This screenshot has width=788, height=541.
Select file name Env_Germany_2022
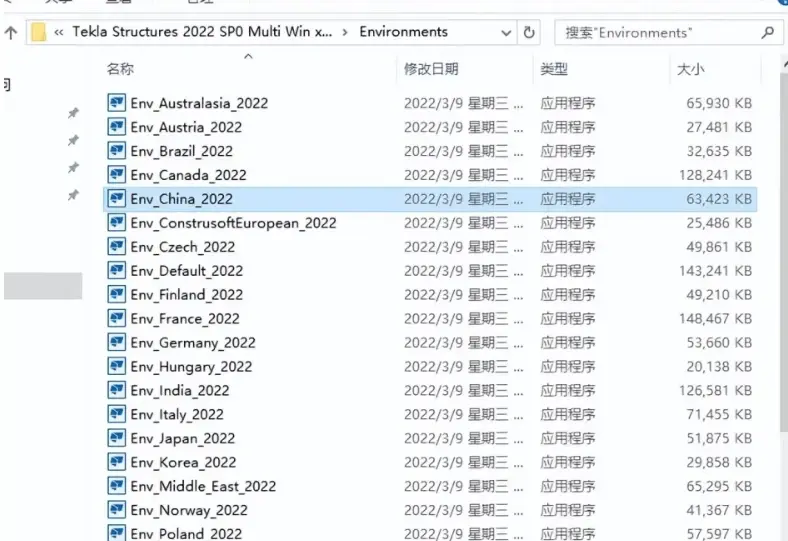(x=193, y=343)
